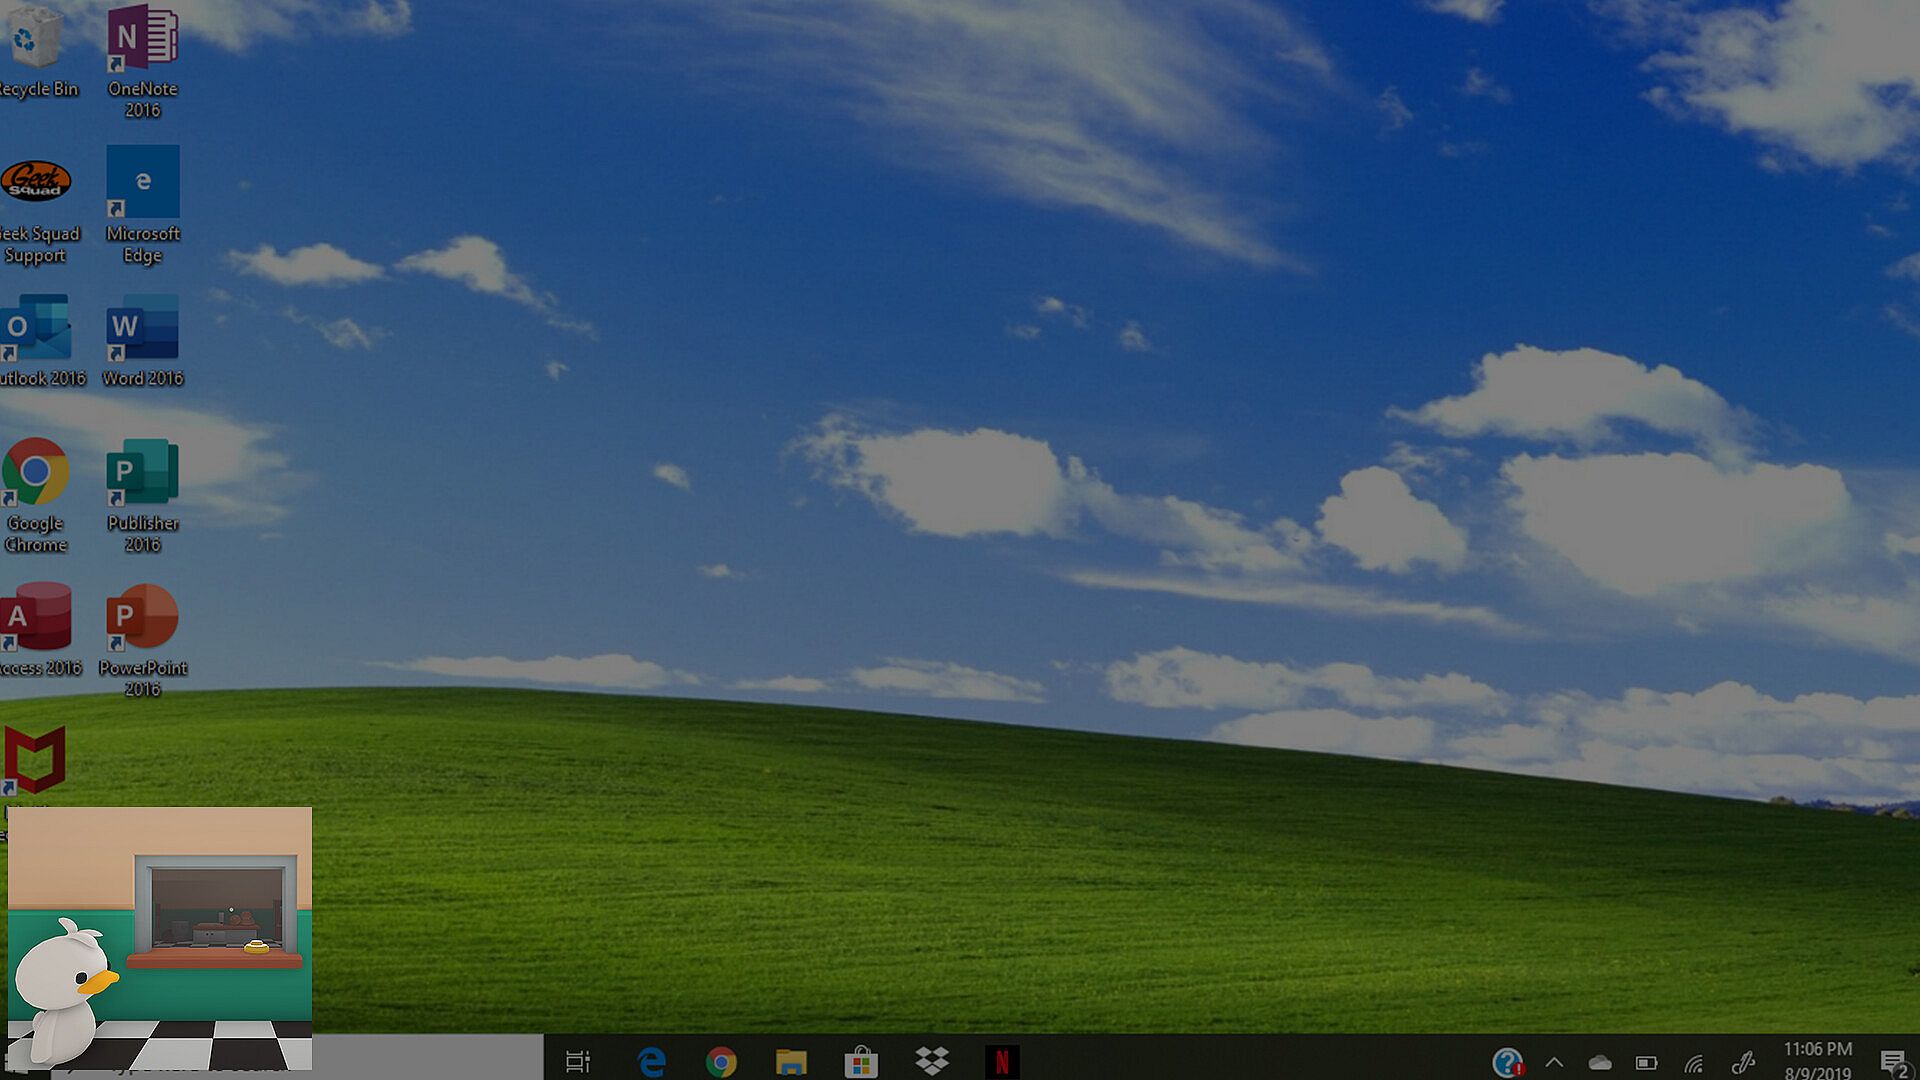Expand the hidden system tray icons
This screenshot has width=1920, height=1080.
(x=1554, y=1062)
